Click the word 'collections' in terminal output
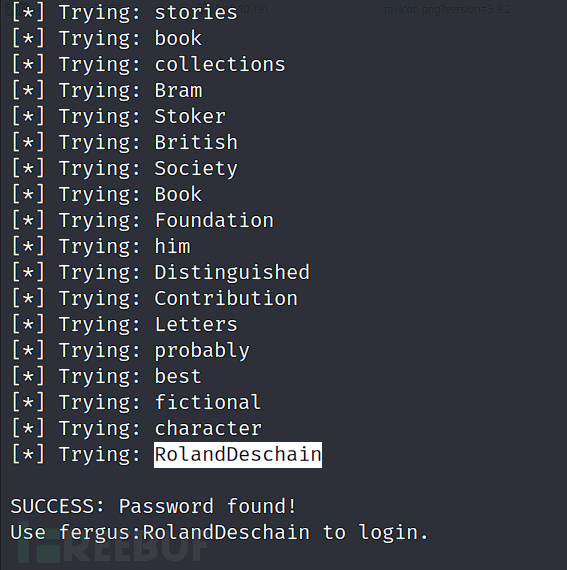Screen dimensions: 567x570 [220, 65]
